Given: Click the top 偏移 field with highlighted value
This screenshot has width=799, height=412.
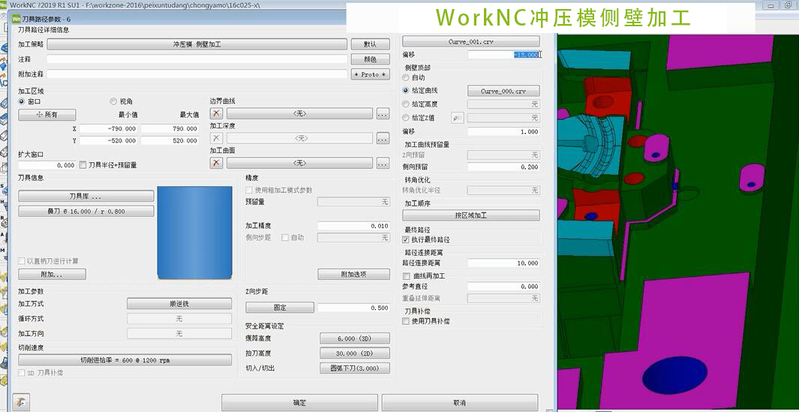Looking at the screenshot, I should click(x=503, y=54).
